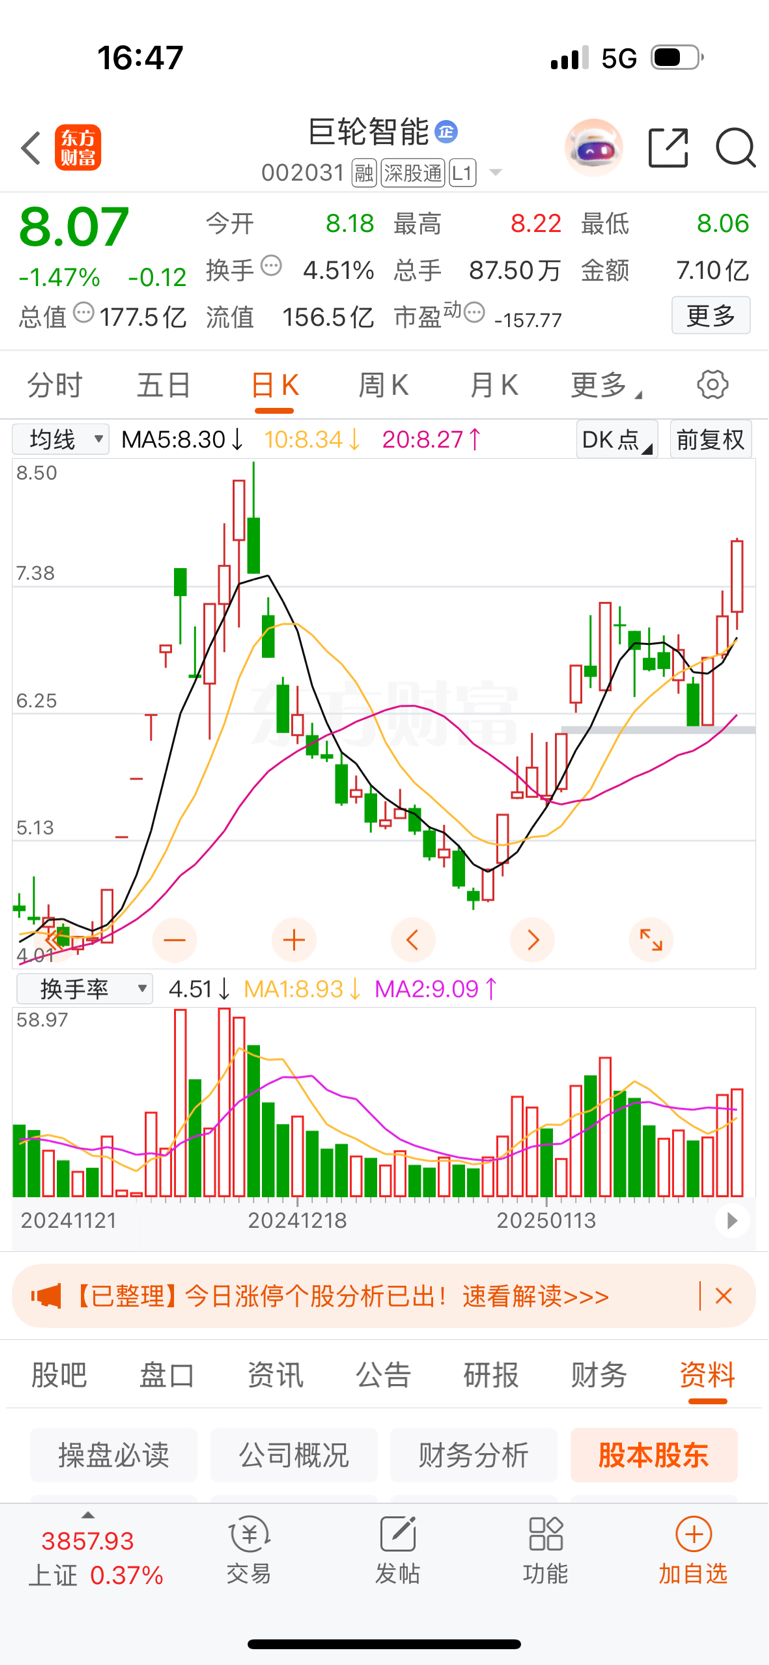Tap the turnover rate bar chart

pos(384,1103)
